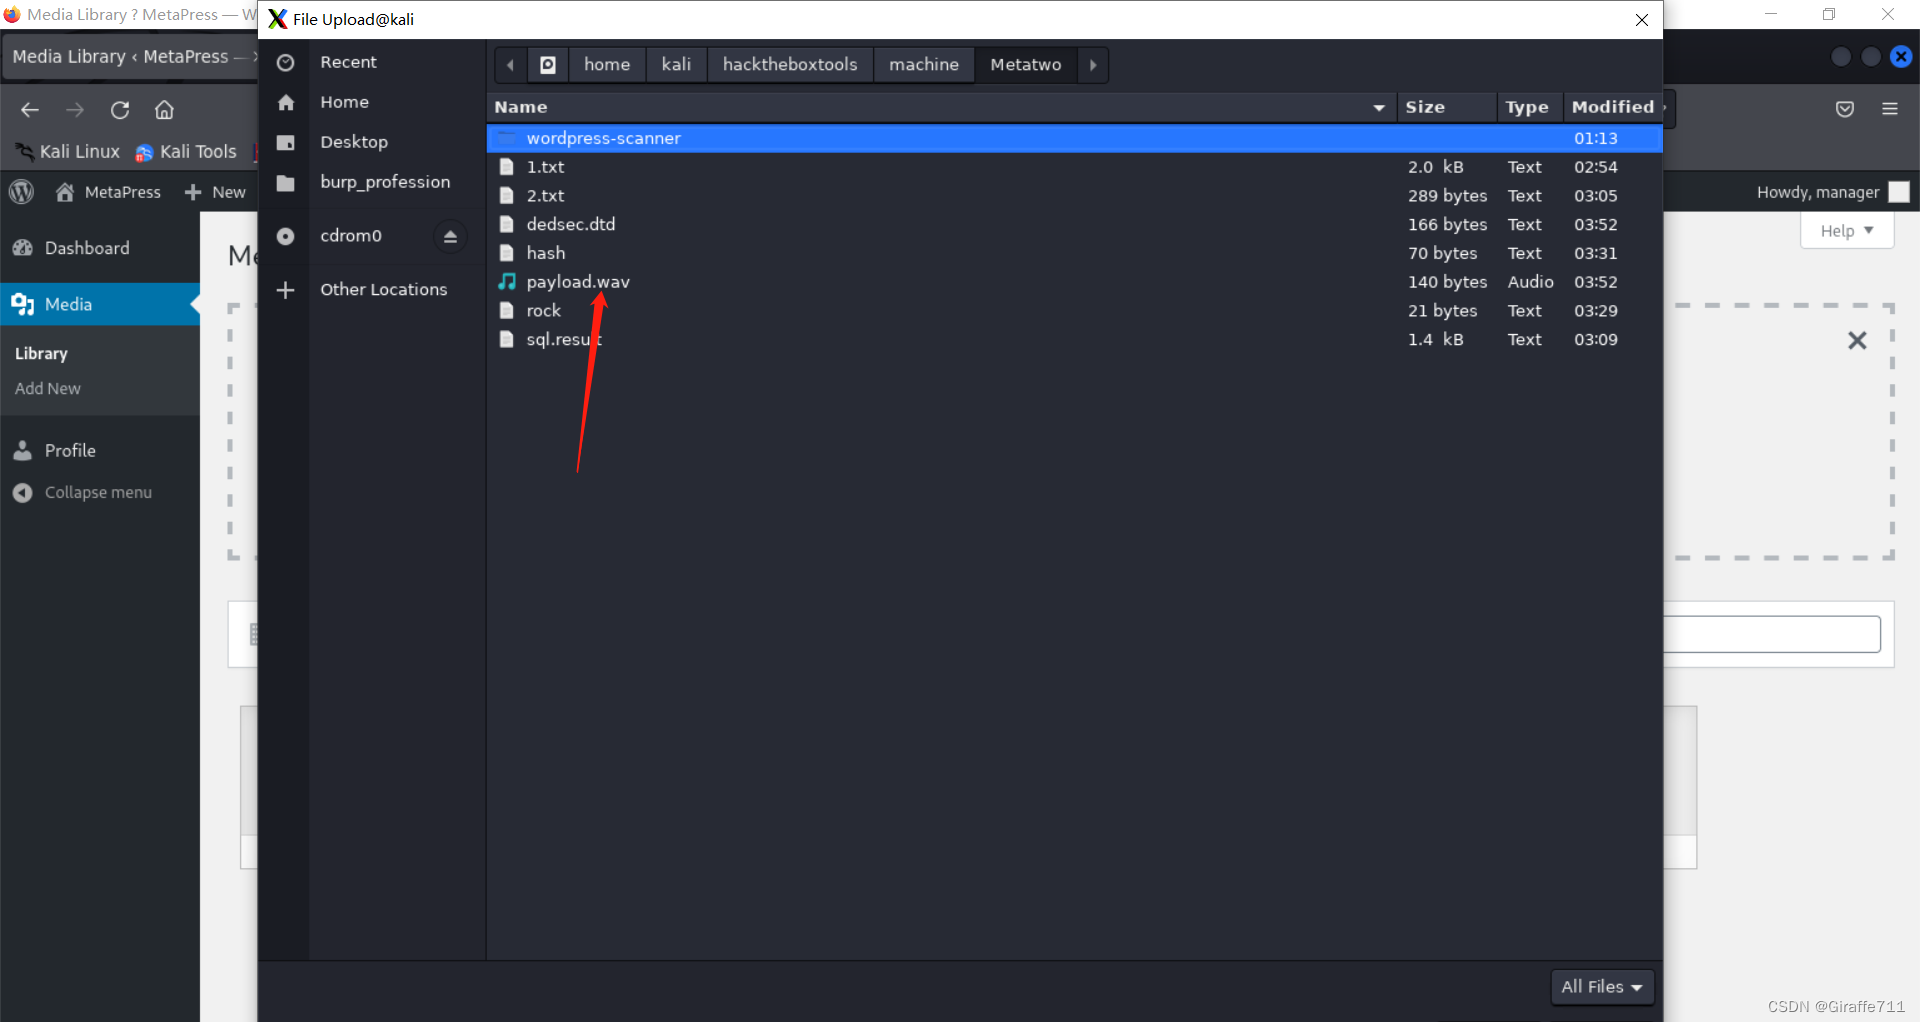Reload the page in Firefox
Viewport: 1920px width, 1022px height.
tap(120, 110)
